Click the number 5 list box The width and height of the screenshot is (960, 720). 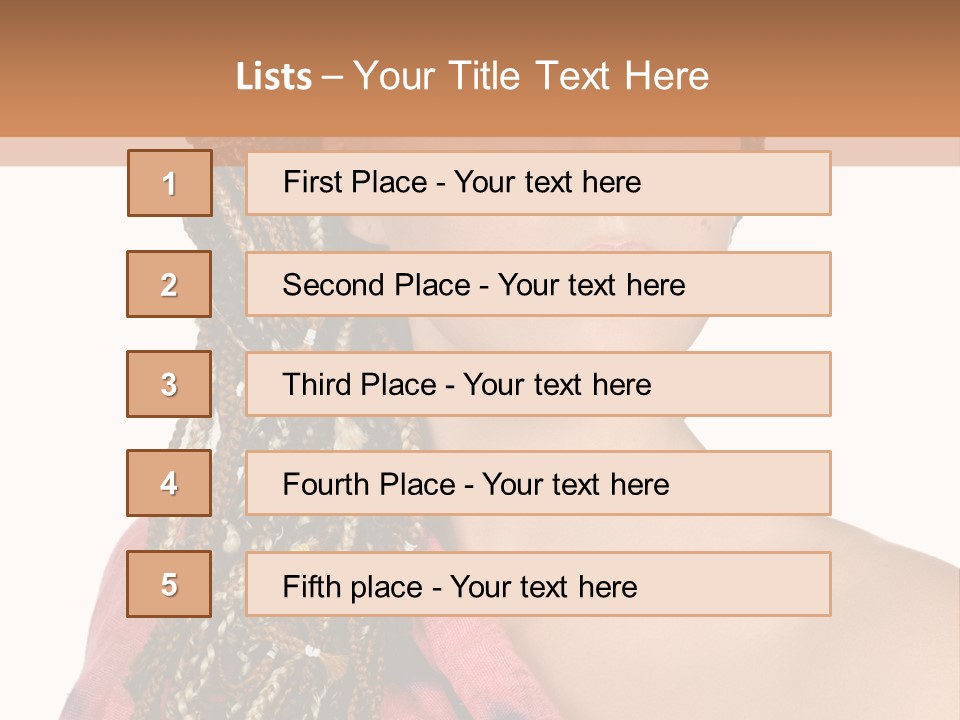click(x=170, y=584)
